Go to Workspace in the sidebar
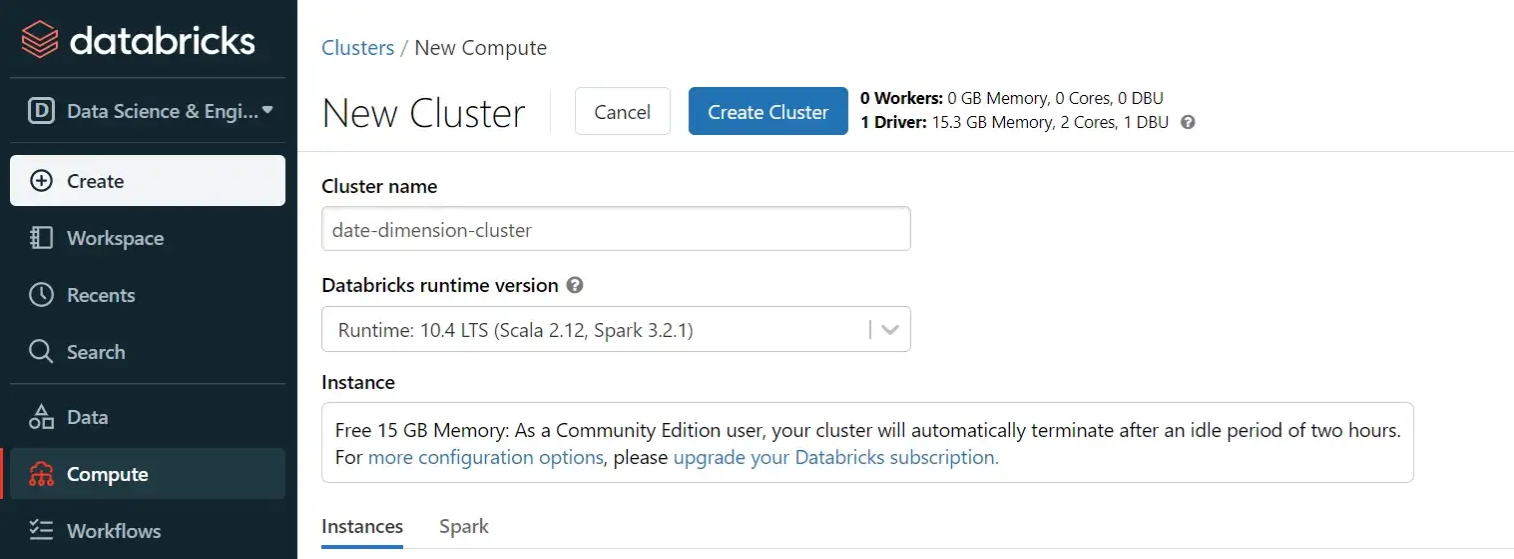 pos(148,238)
